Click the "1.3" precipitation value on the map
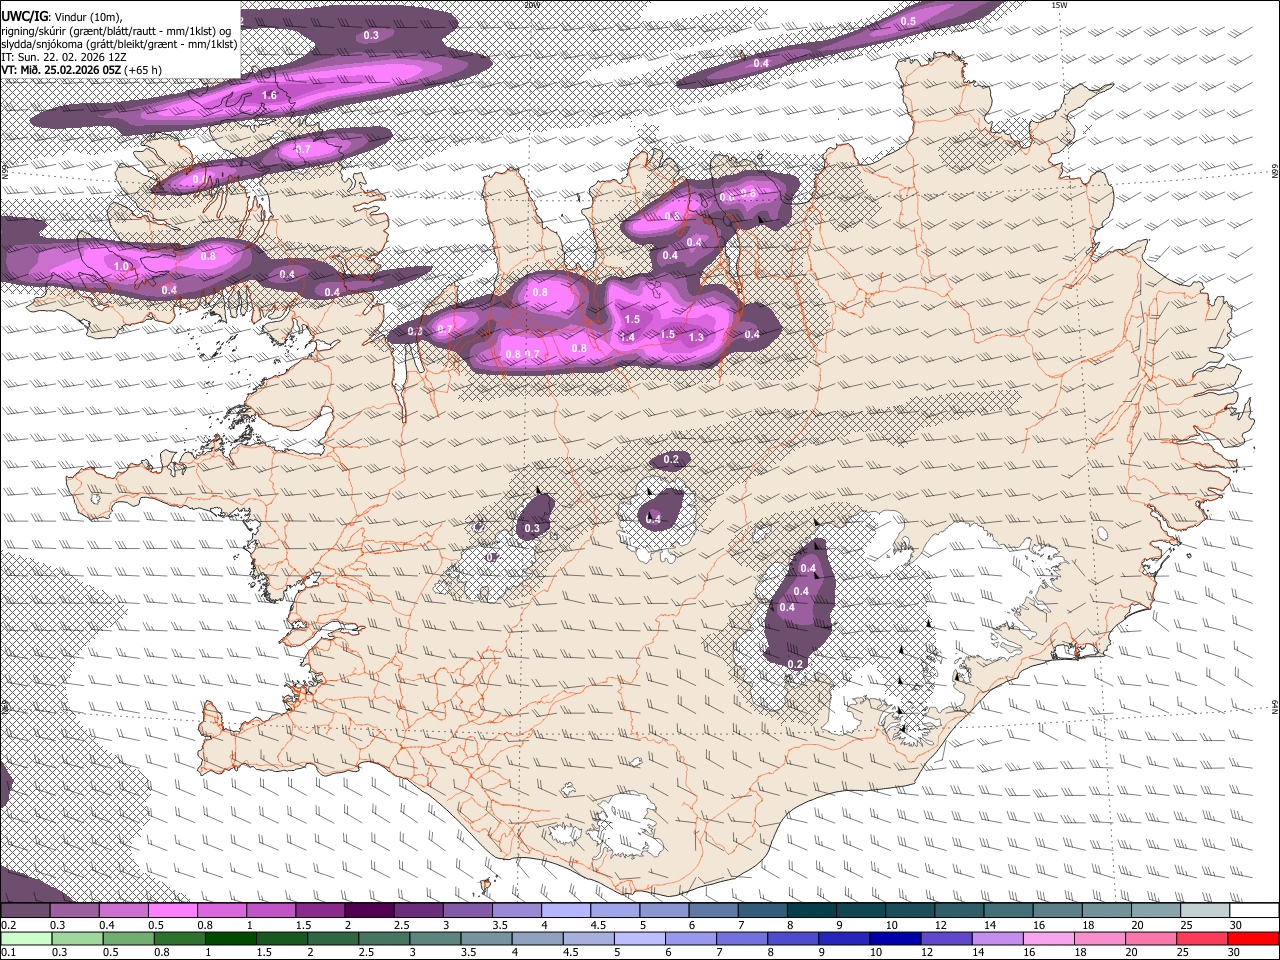 click(x=696, y=338)
